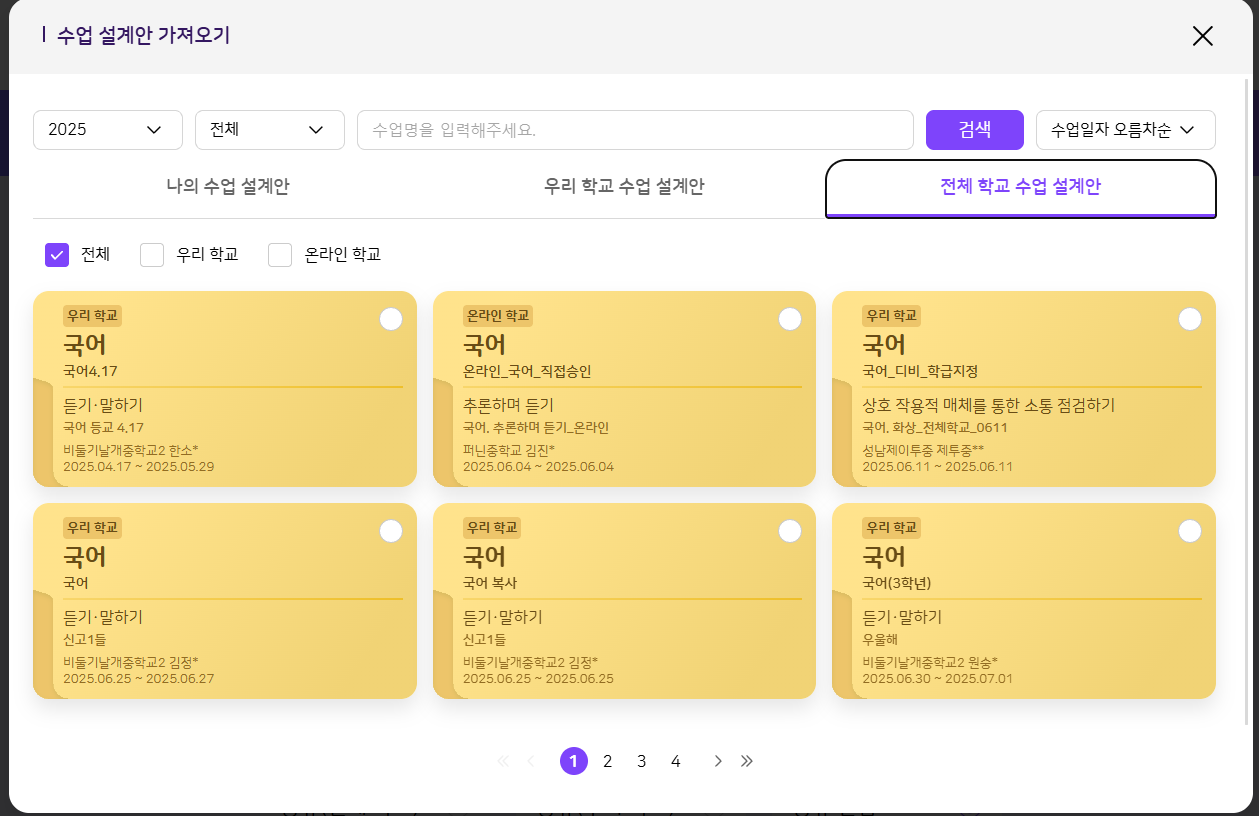Click the purple 검색 button
The width and height of the screenshot is (1259, 816).
pos(974,130)
